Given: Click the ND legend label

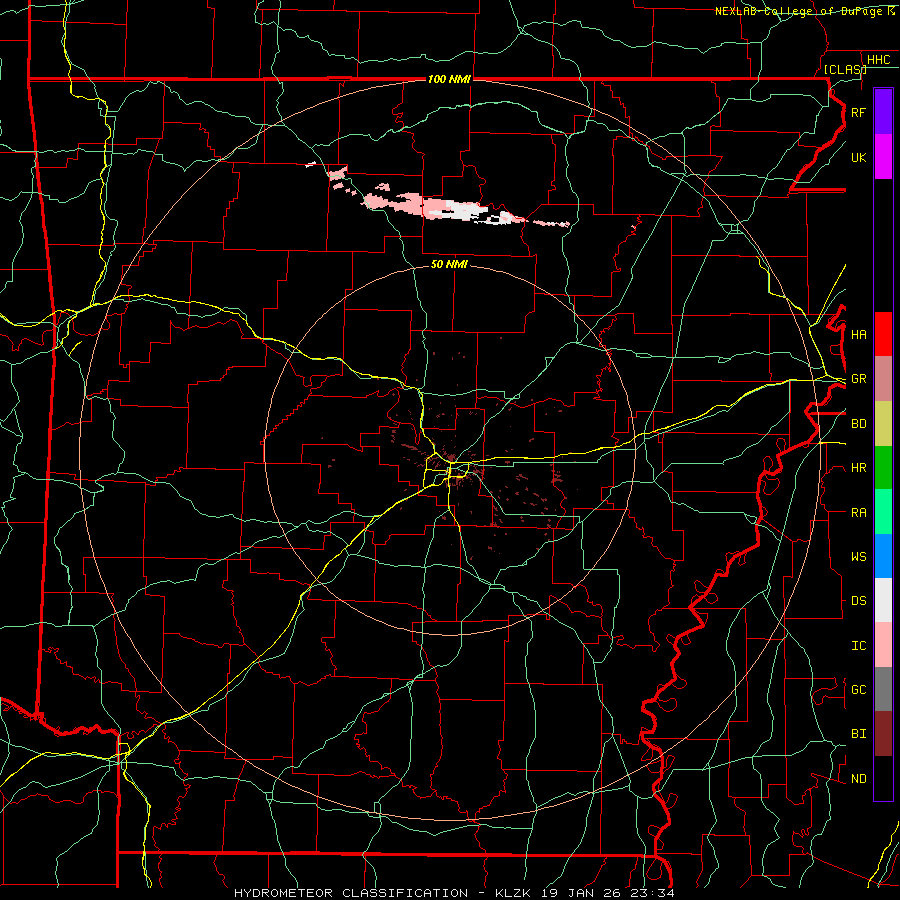Looking at the screenshot, I should tap(858, 779).
